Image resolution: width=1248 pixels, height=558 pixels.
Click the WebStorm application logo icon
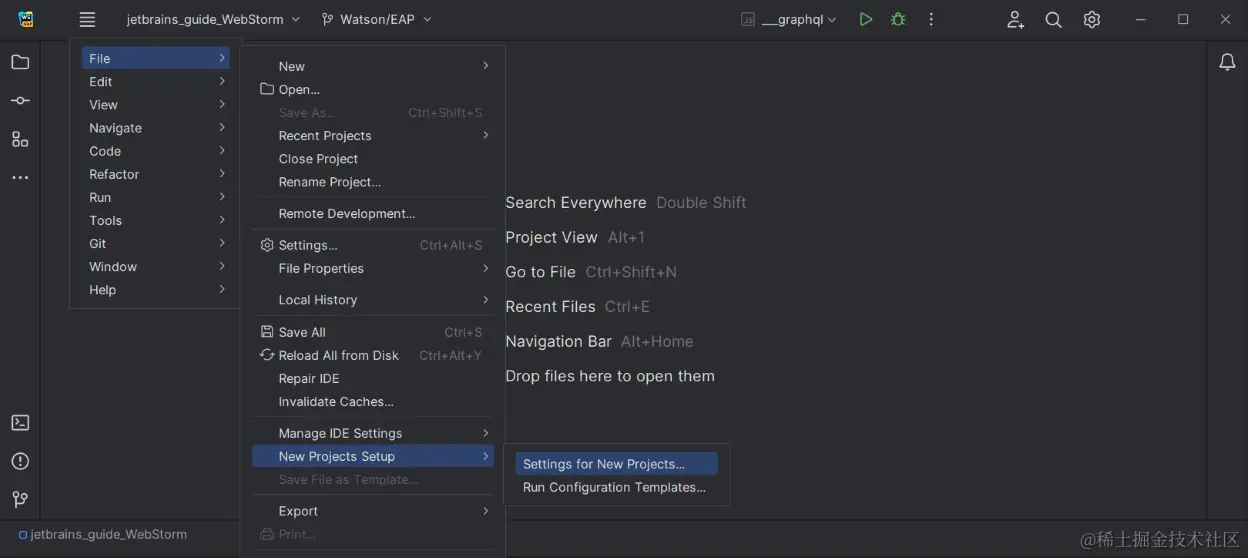tap(26, 19)
